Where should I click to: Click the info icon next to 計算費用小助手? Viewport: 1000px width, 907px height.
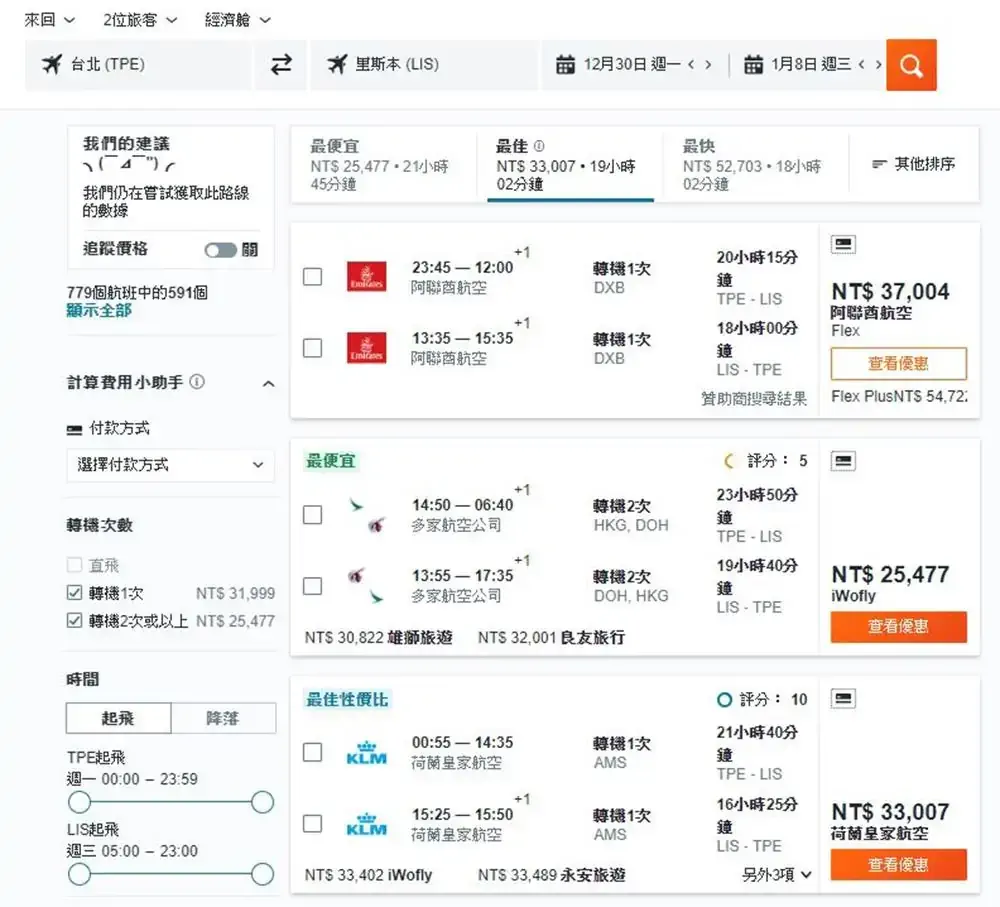coord(198,382)
